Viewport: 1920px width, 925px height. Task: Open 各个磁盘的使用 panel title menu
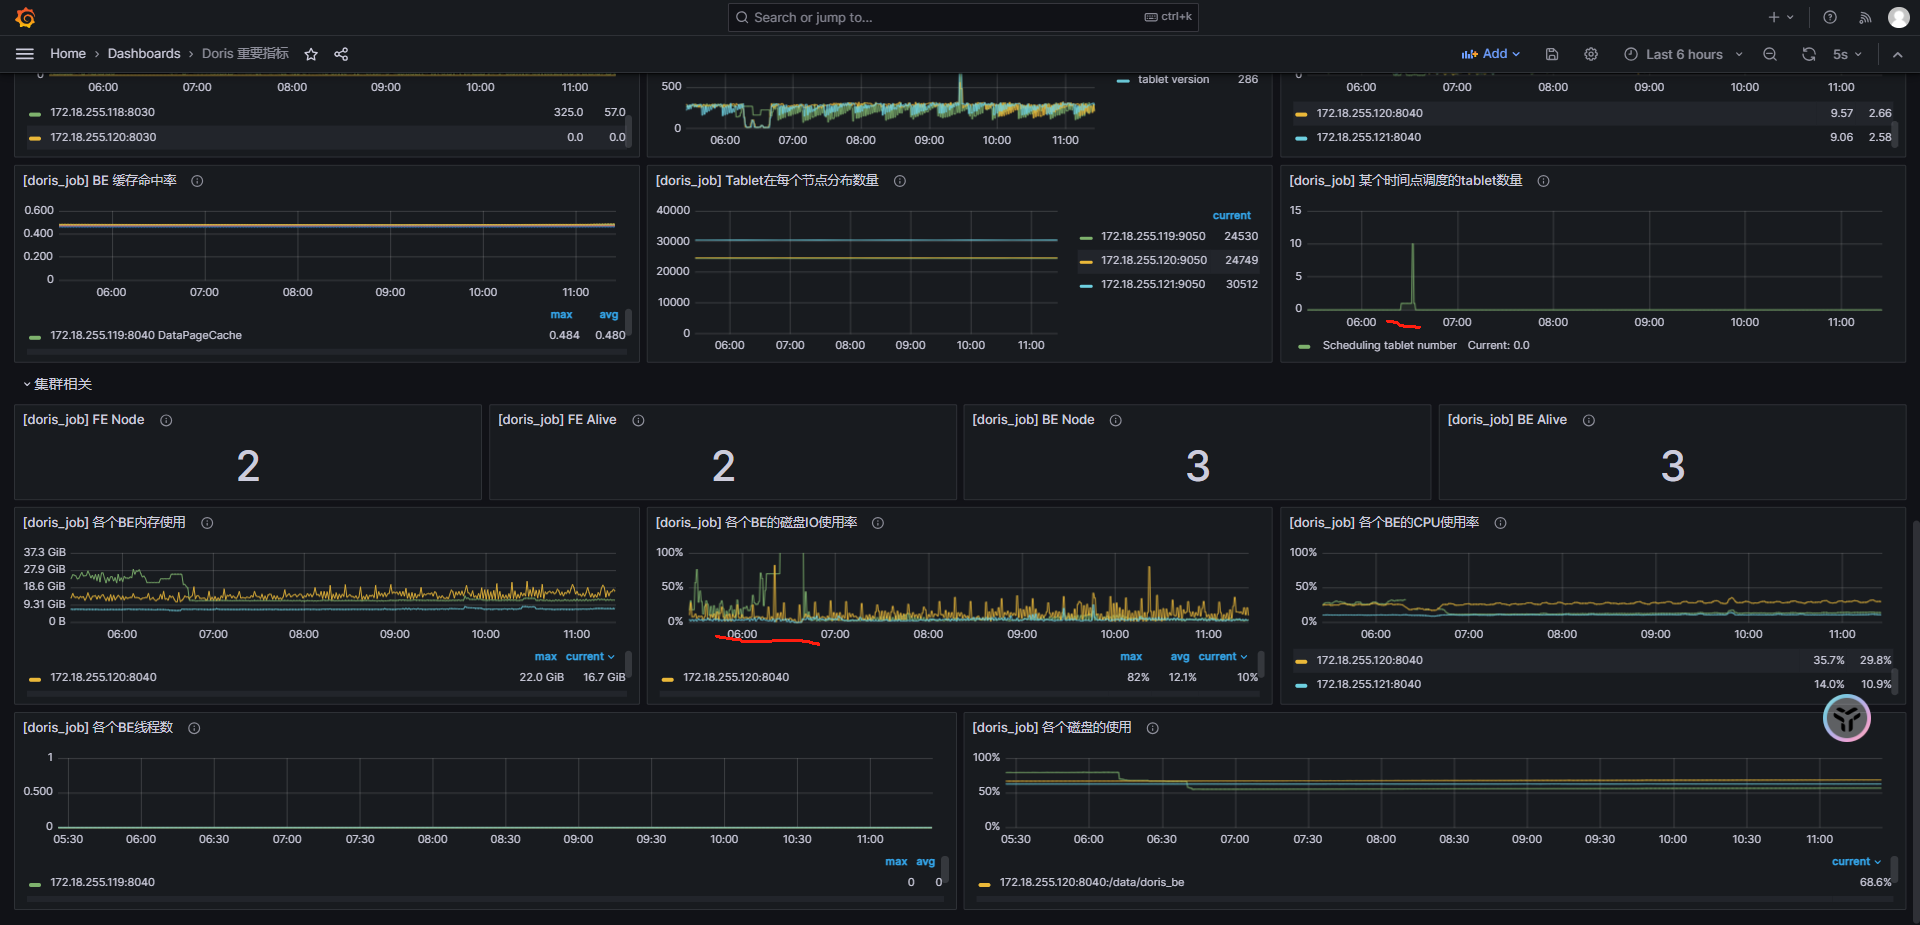click(x=1052, y=728)
